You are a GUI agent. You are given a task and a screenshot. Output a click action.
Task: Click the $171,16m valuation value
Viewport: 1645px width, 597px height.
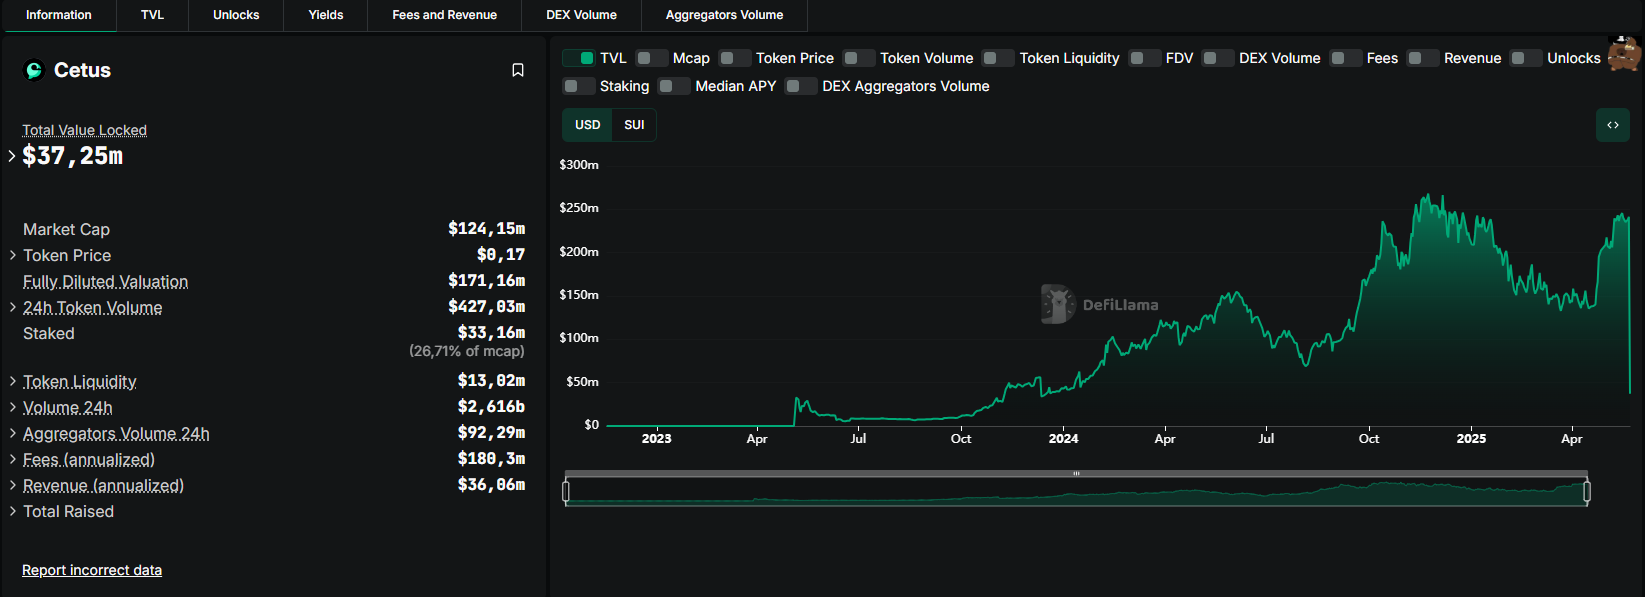(487, 281)
